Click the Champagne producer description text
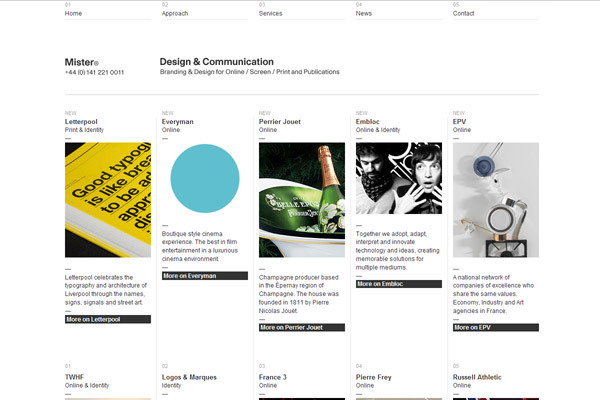 [x=299, y=294]
